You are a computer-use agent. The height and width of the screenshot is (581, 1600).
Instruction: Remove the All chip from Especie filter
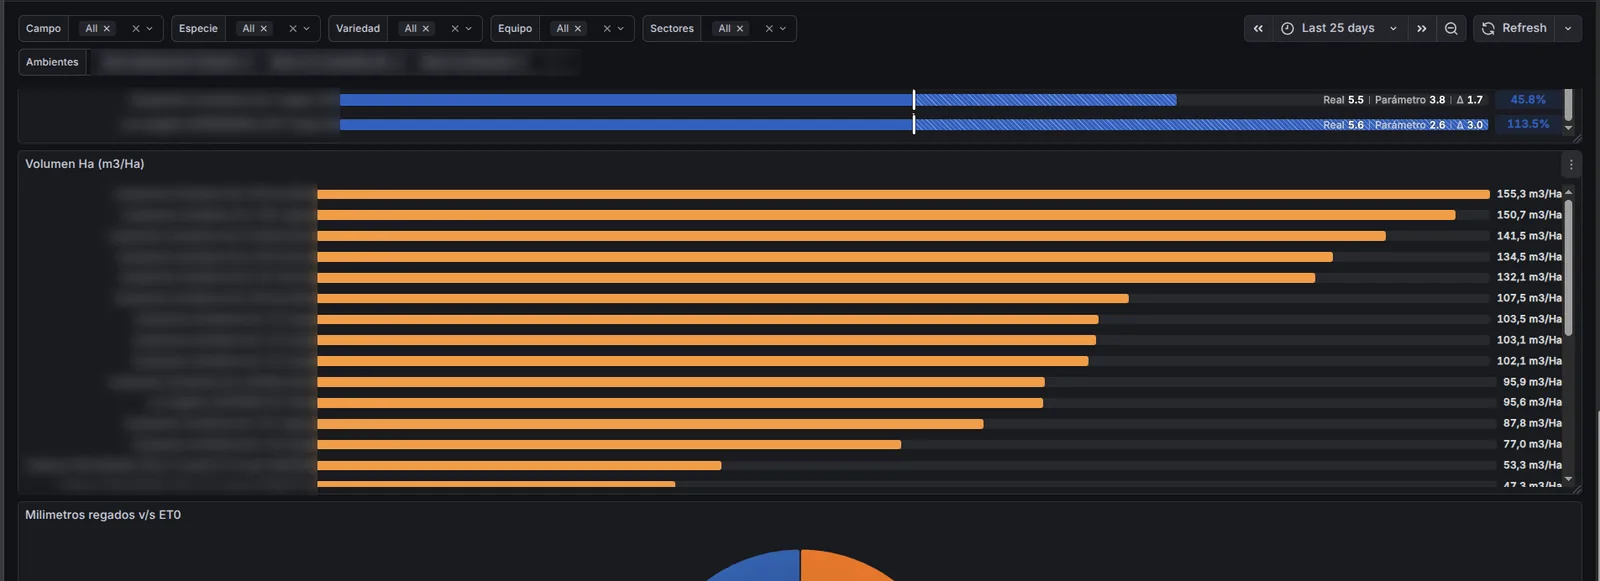[x=264, y=29]
